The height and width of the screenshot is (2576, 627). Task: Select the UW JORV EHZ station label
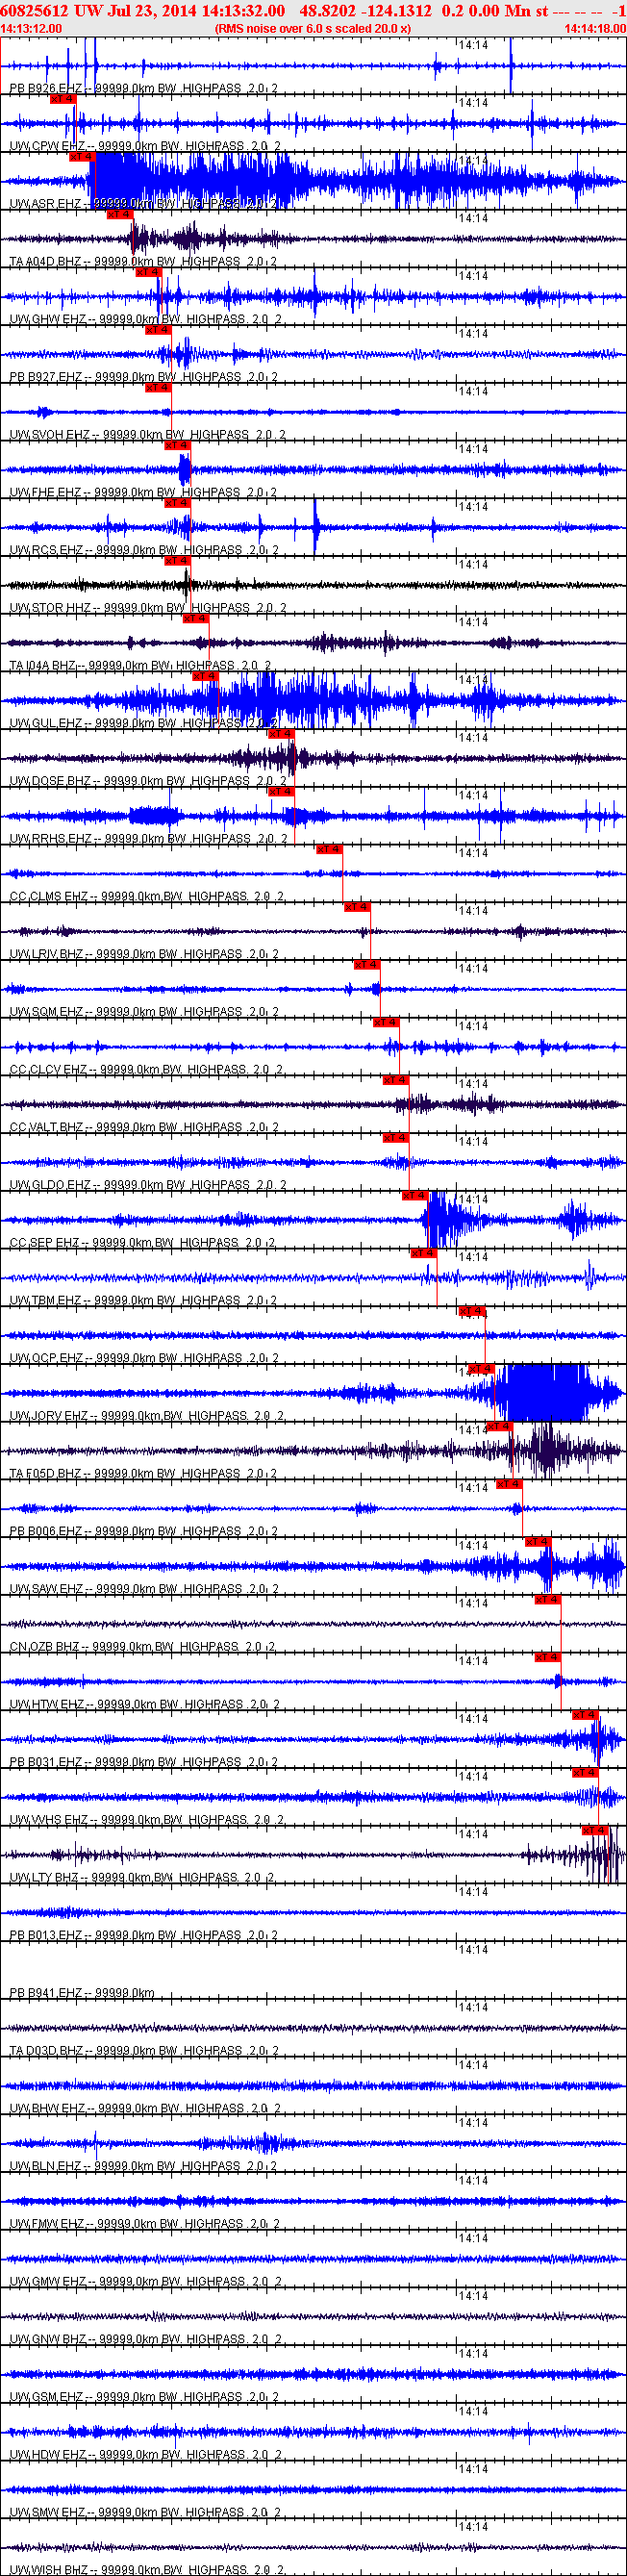click(146, 1417)
